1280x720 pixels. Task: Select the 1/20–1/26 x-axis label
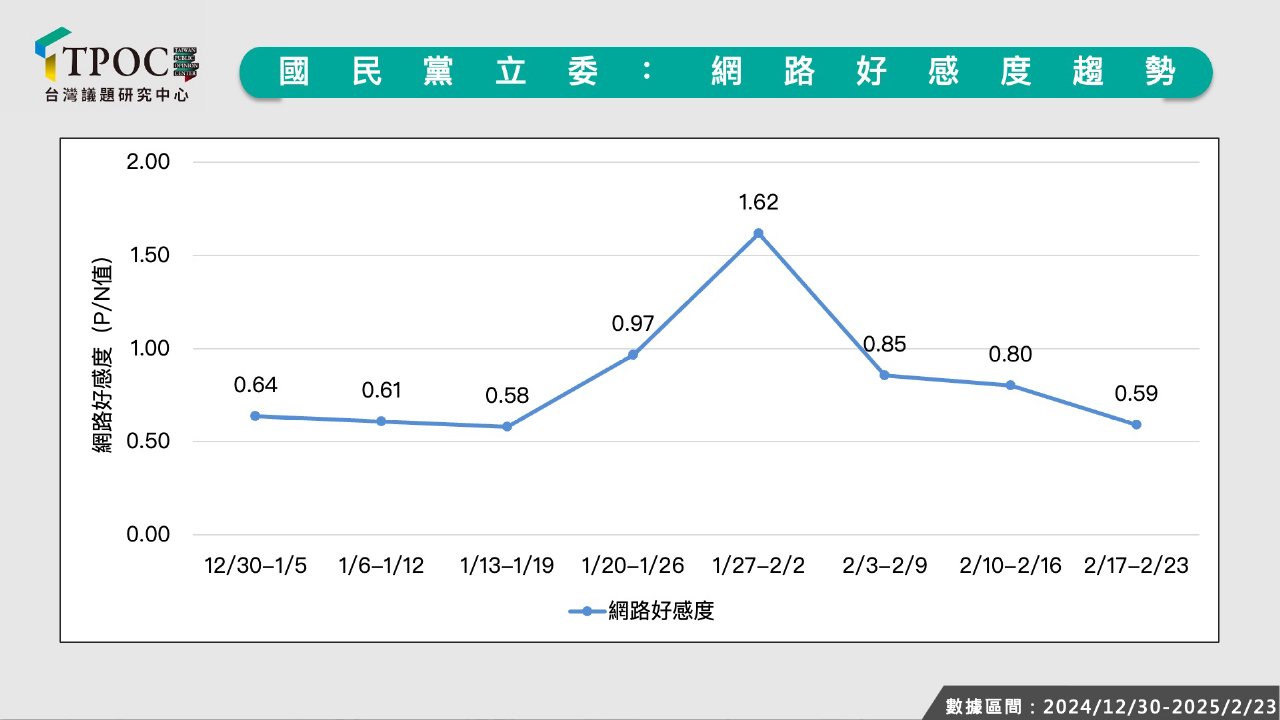pyautogui.click(x=633, y=566)
